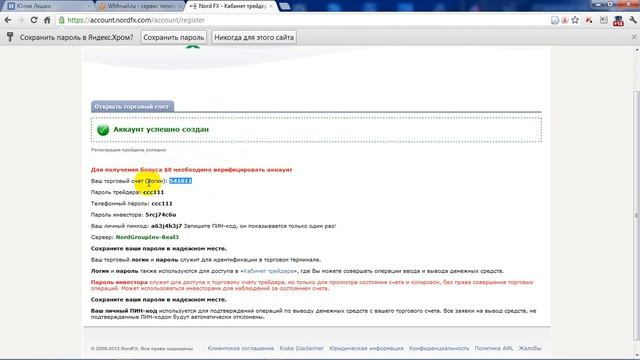Go back to the previous page
This screenshot has height=360, width=640.
click(8, 20)
